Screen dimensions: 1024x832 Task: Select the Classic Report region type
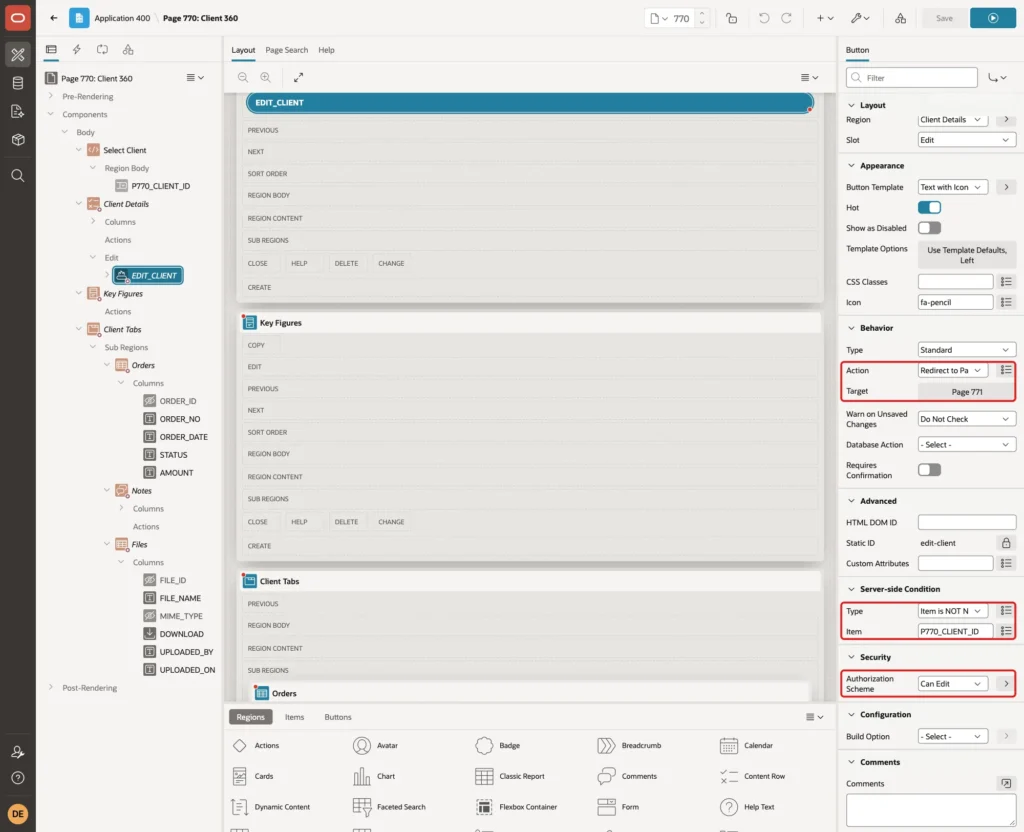click(510, 776)
